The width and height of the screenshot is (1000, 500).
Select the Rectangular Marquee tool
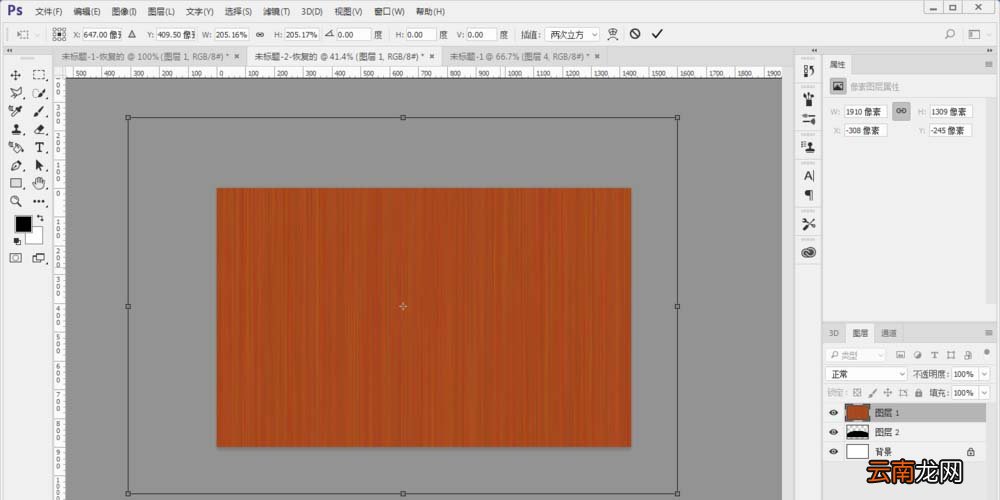point(39,75)
